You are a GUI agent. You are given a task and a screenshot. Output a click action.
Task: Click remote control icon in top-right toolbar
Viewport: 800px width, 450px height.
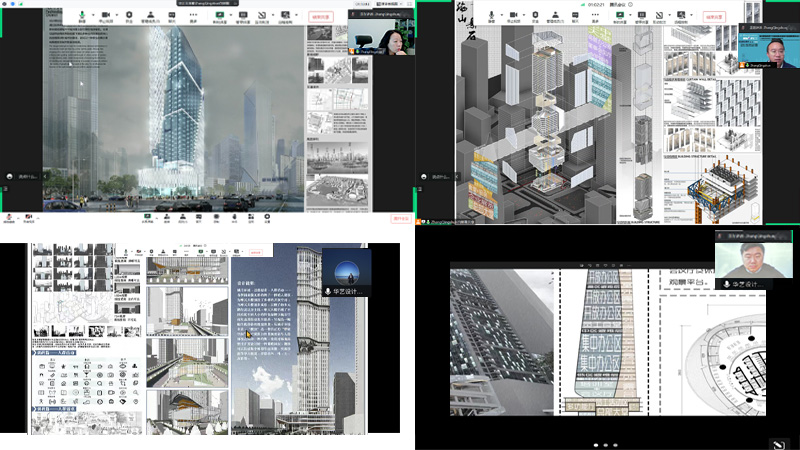point(681,16)
